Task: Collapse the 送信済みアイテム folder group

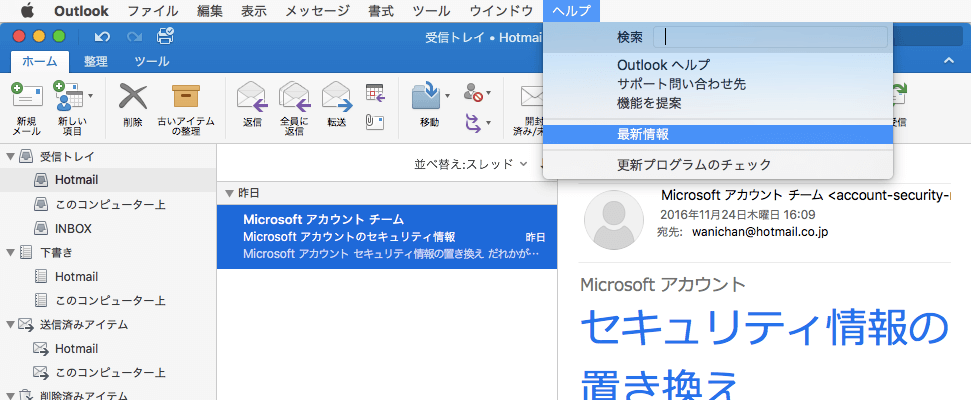Action: tap(9, 324)
